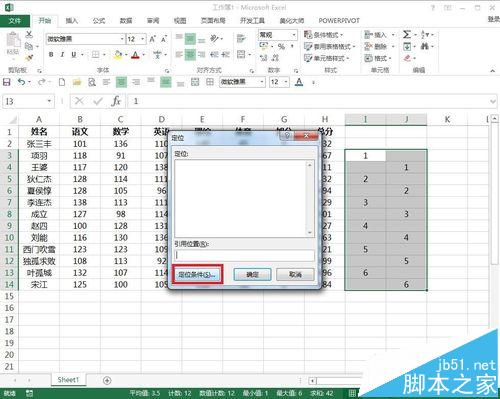Open the File tab
Image resolution: width=500 pixels, height=399 pixels.
pyautogui.click(x=15, y=21)
